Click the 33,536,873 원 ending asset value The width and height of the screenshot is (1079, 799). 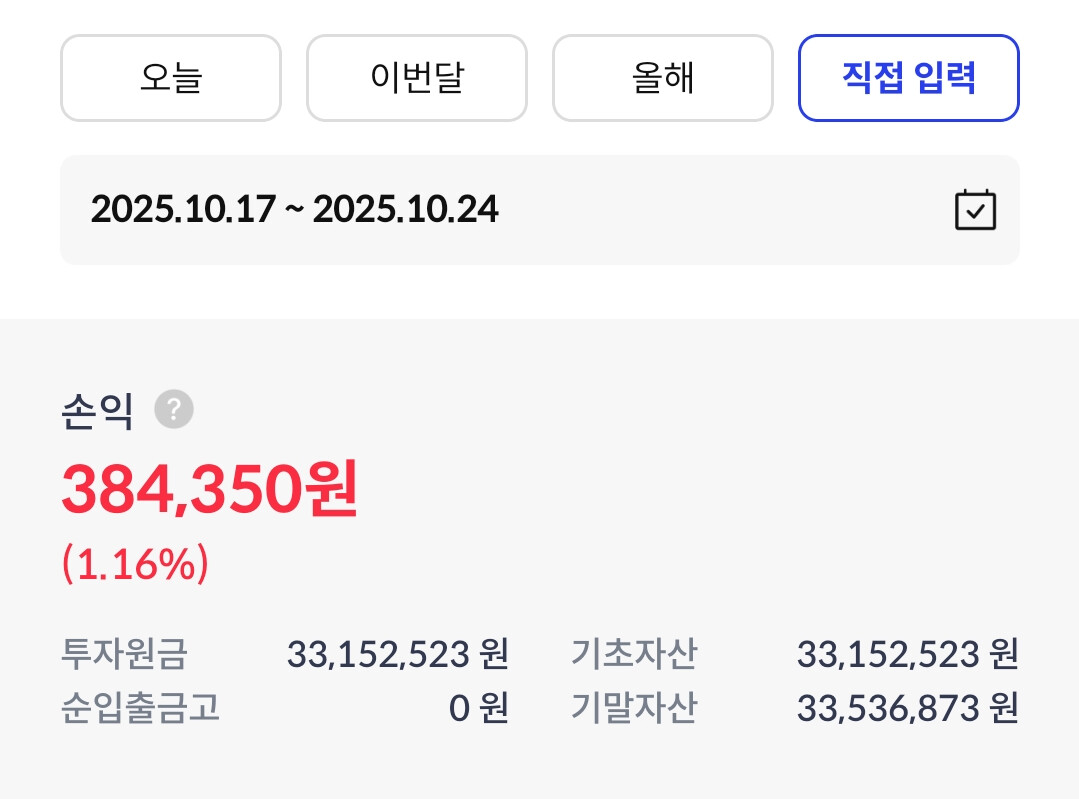(x=907, y=708)
